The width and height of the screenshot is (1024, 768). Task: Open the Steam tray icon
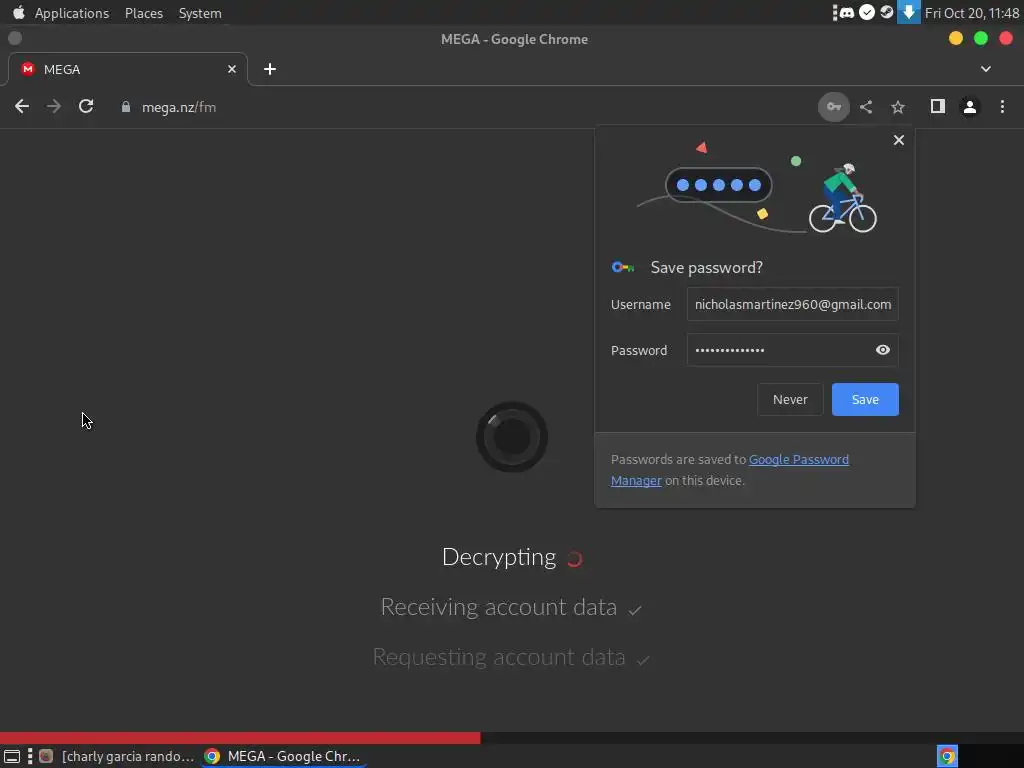886,12
